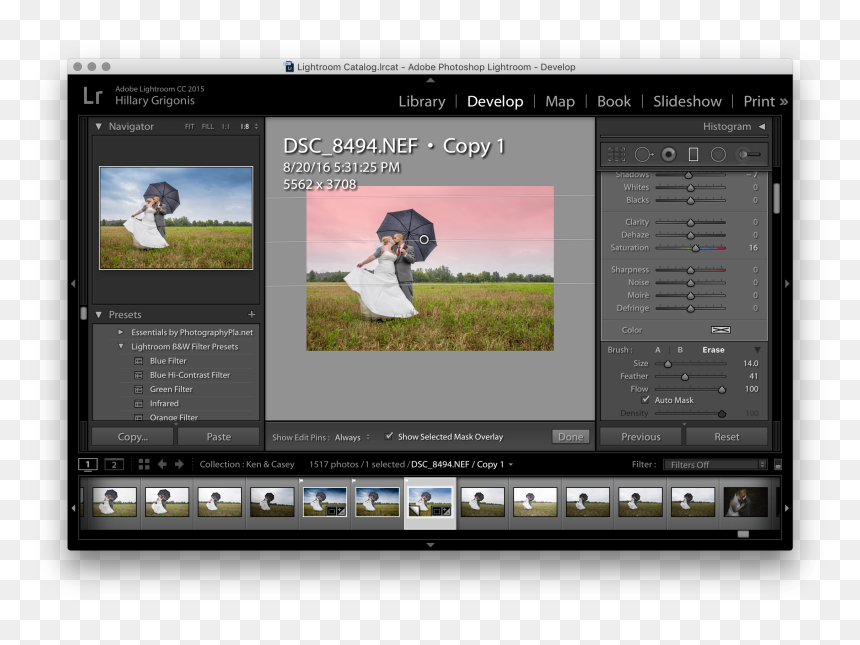Select the Erase brush mode
The height and width of the screenshot is (645, 860).
click(x=713, y=350)
